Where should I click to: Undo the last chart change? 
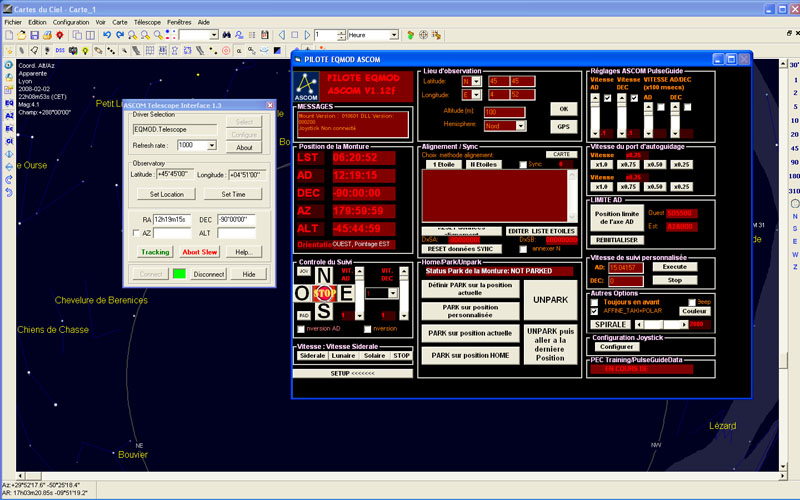(107, 35)
